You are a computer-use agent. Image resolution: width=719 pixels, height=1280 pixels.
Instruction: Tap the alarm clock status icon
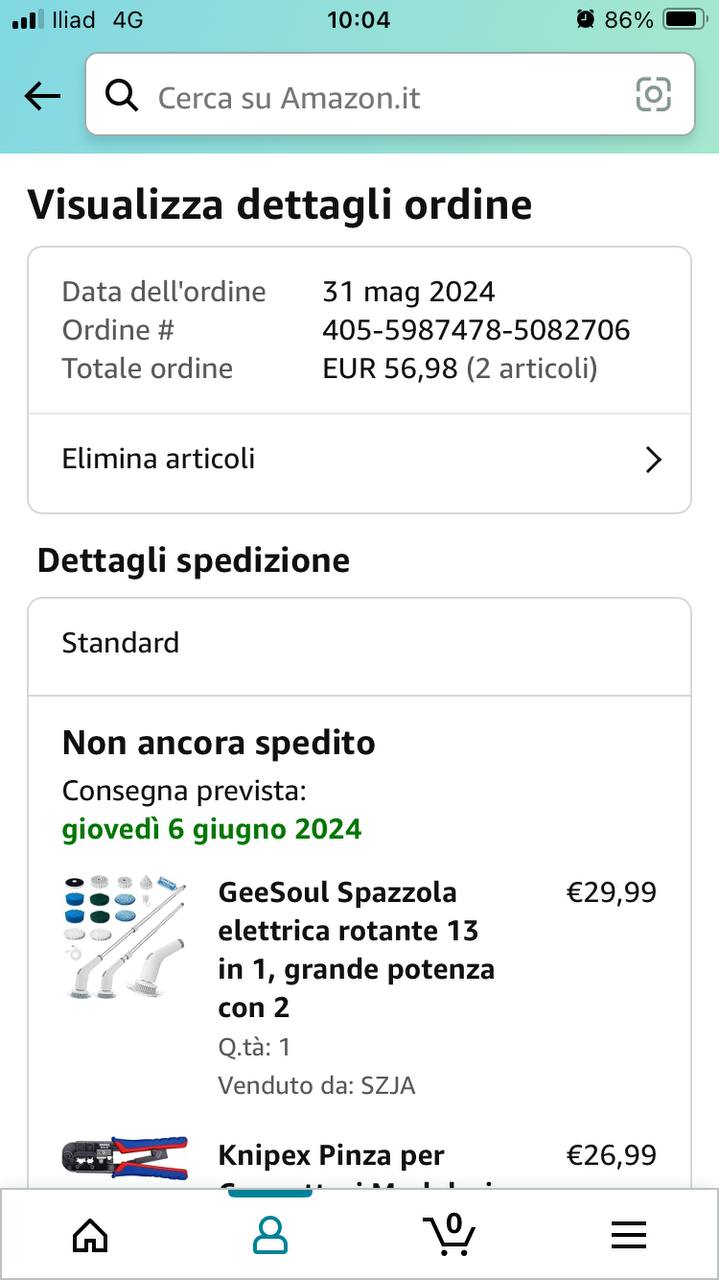point(585,19)
